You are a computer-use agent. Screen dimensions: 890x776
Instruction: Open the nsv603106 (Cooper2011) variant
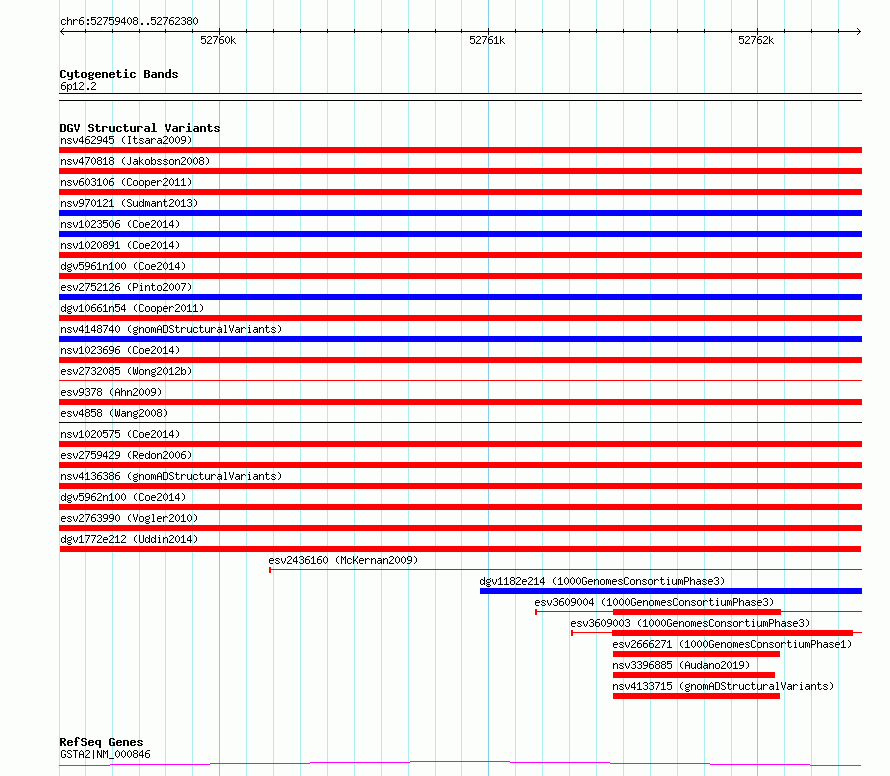click(126, 182)
